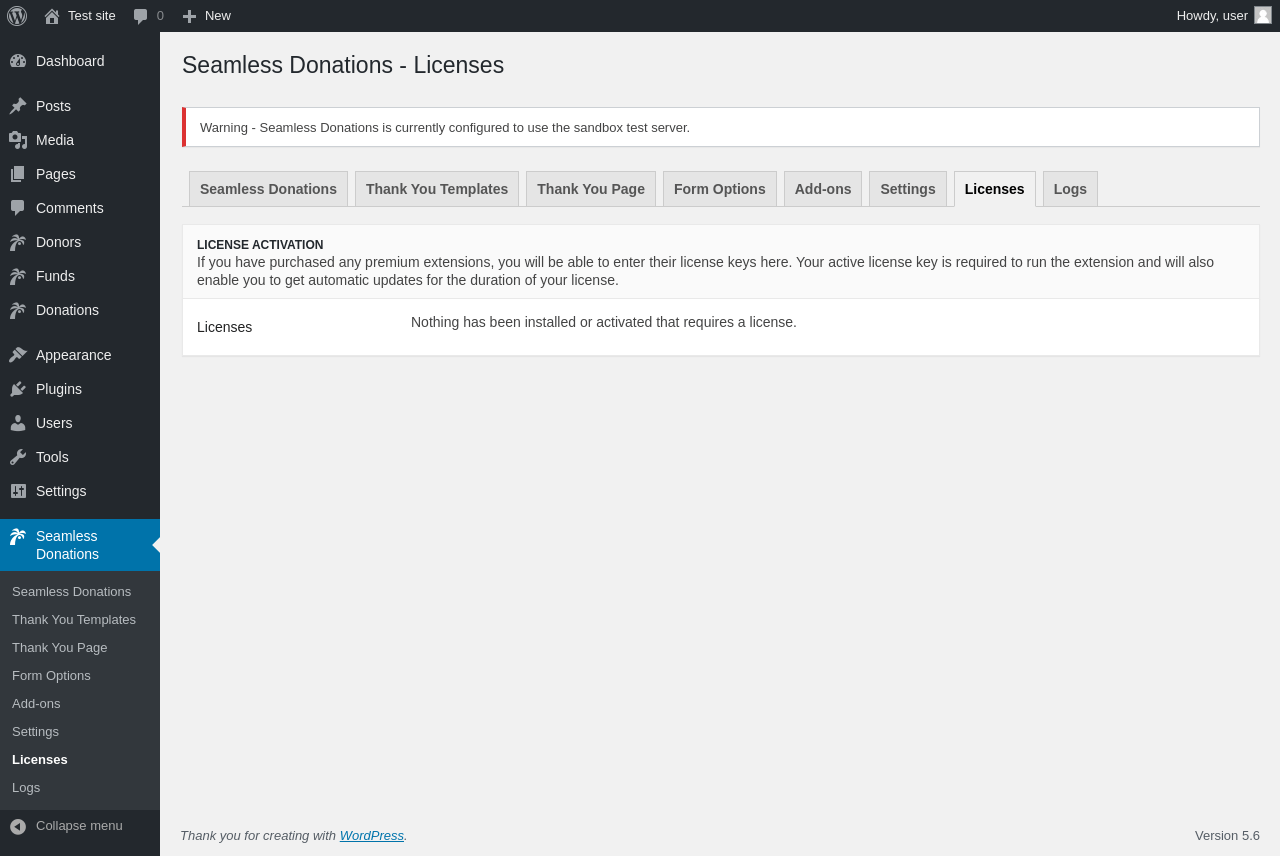
Task: Open the Seamless Donations tab
Action: pos(268,189)
